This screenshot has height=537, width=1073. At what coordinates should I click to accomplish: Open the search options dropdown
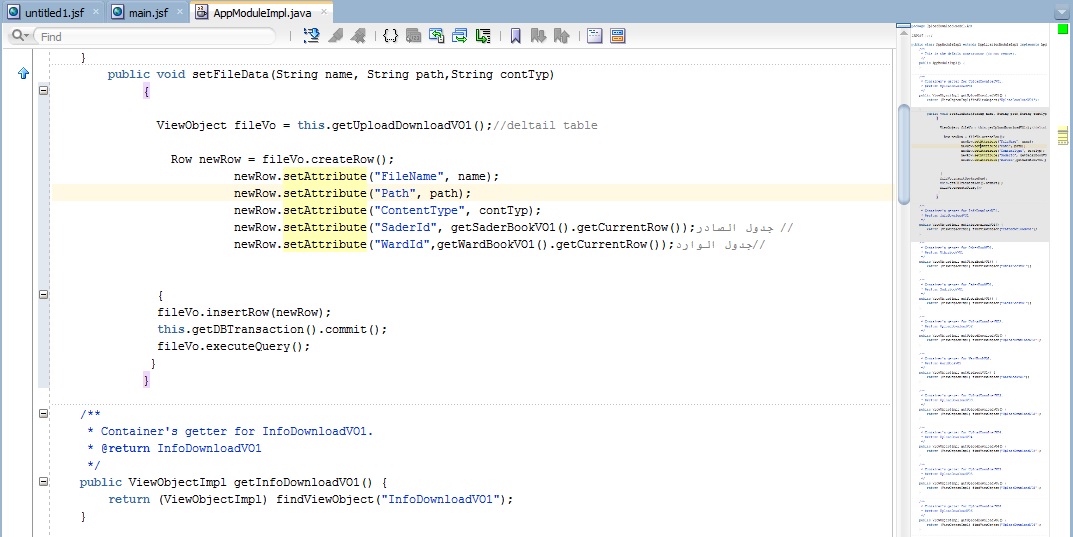coord(19,36)
